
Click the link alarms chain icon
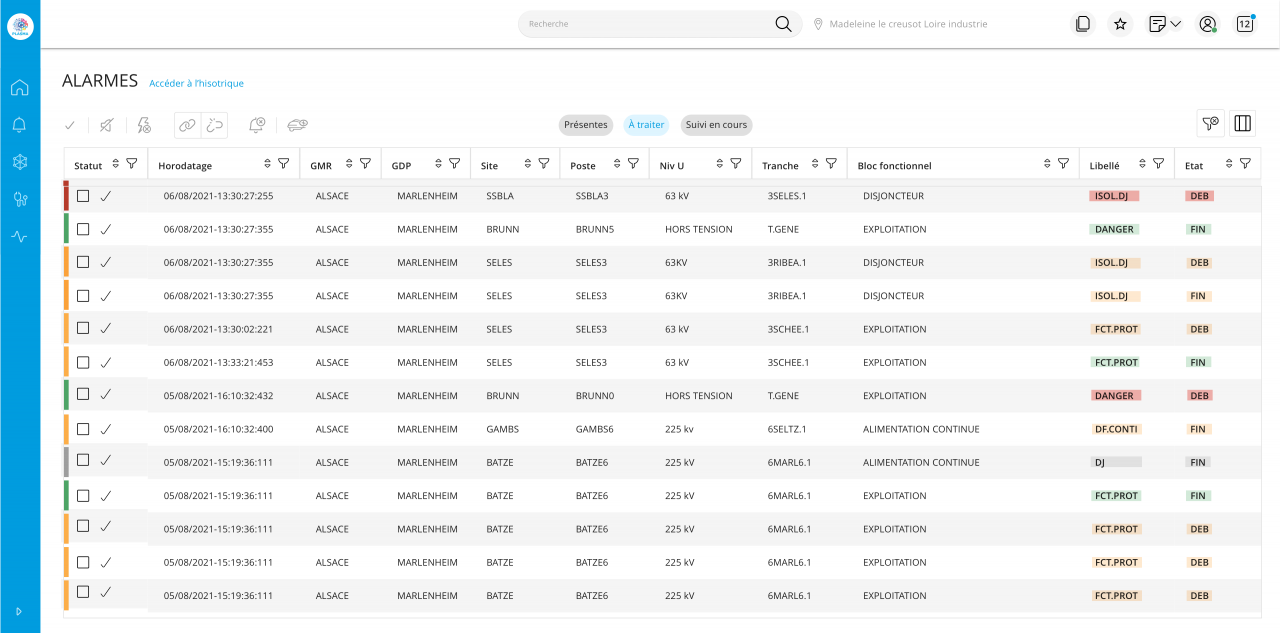pos(187,125)
